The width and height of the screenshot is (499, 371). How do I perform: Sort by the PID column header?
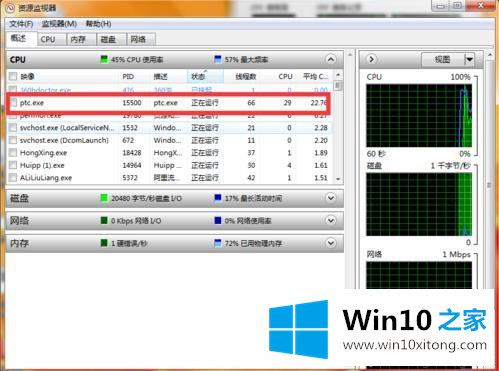coord(128,76)
